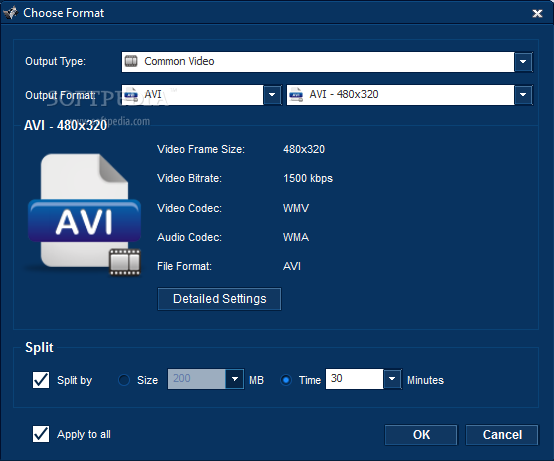Select the Time radio button
554x461 pixels.
click(x=286, y=380)
